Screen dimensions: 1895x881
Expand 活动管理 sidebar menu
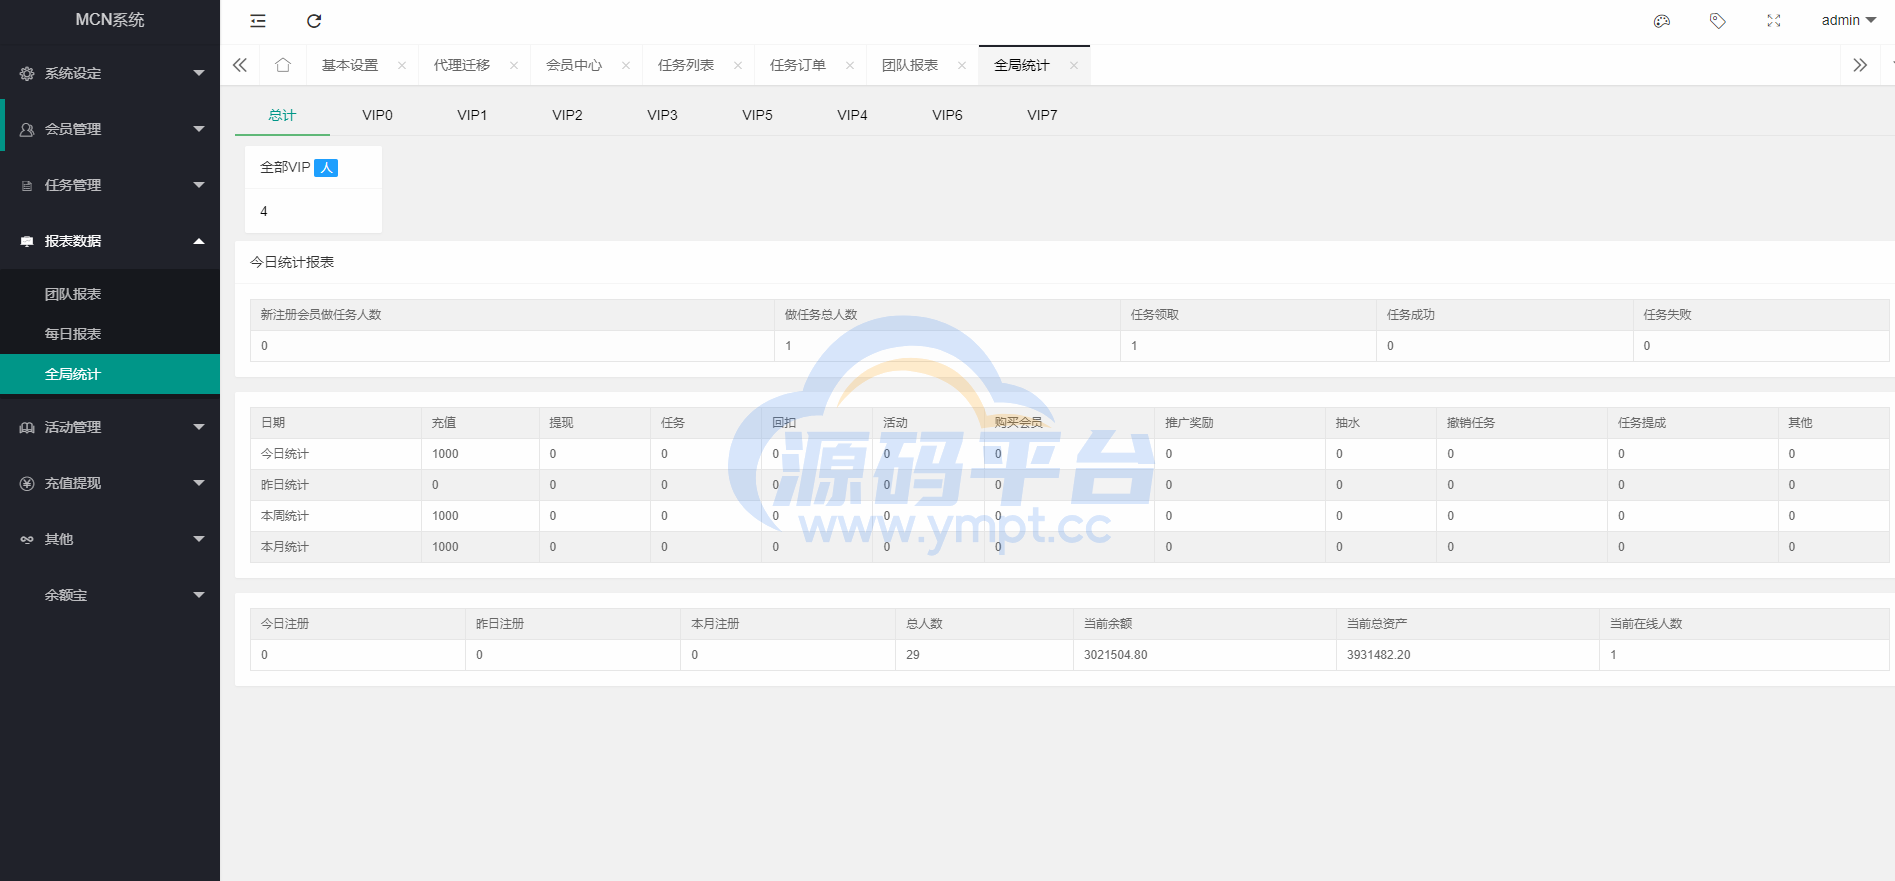[x=110, y=427]
